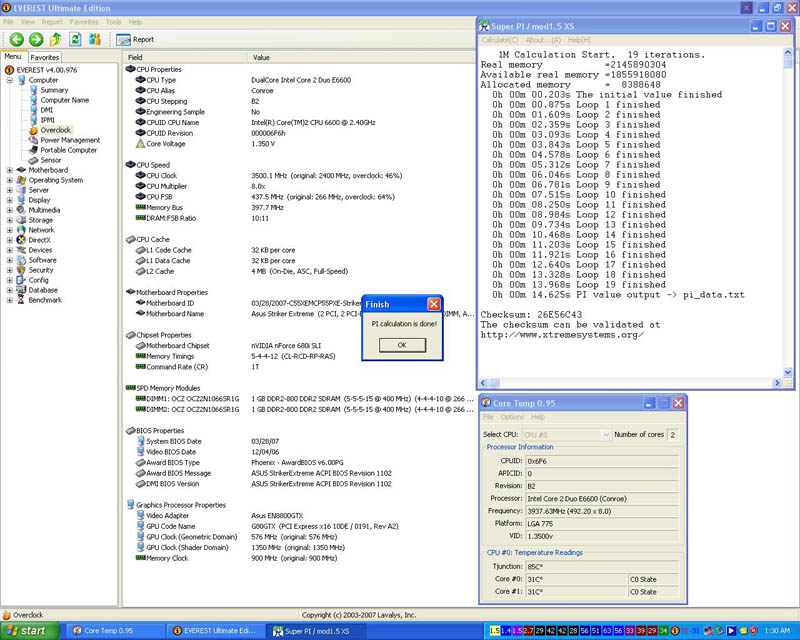The height and width of the screenshot is (640, 800).
Task: Select the Software category in the tree
Action: [42, 260]
